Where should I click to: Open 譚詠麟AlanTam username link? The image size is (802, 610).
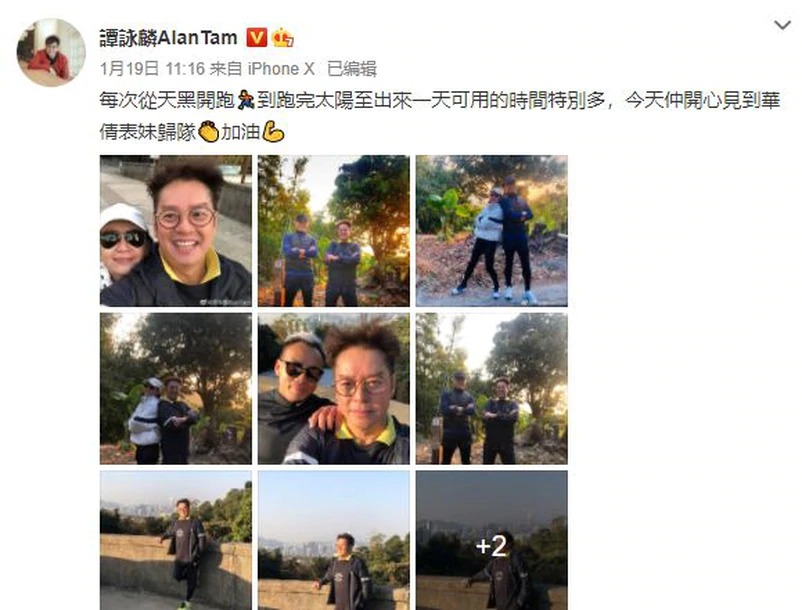(x=169, y=38)
